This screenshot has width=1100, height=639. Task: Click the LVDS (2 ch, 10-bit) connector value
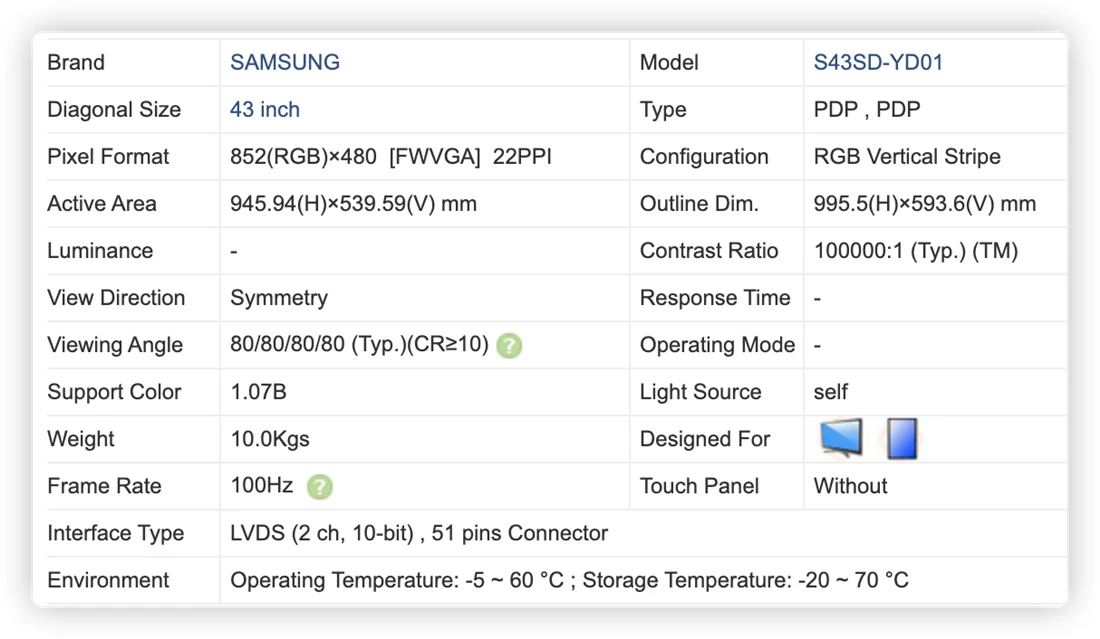pos(419,533)
